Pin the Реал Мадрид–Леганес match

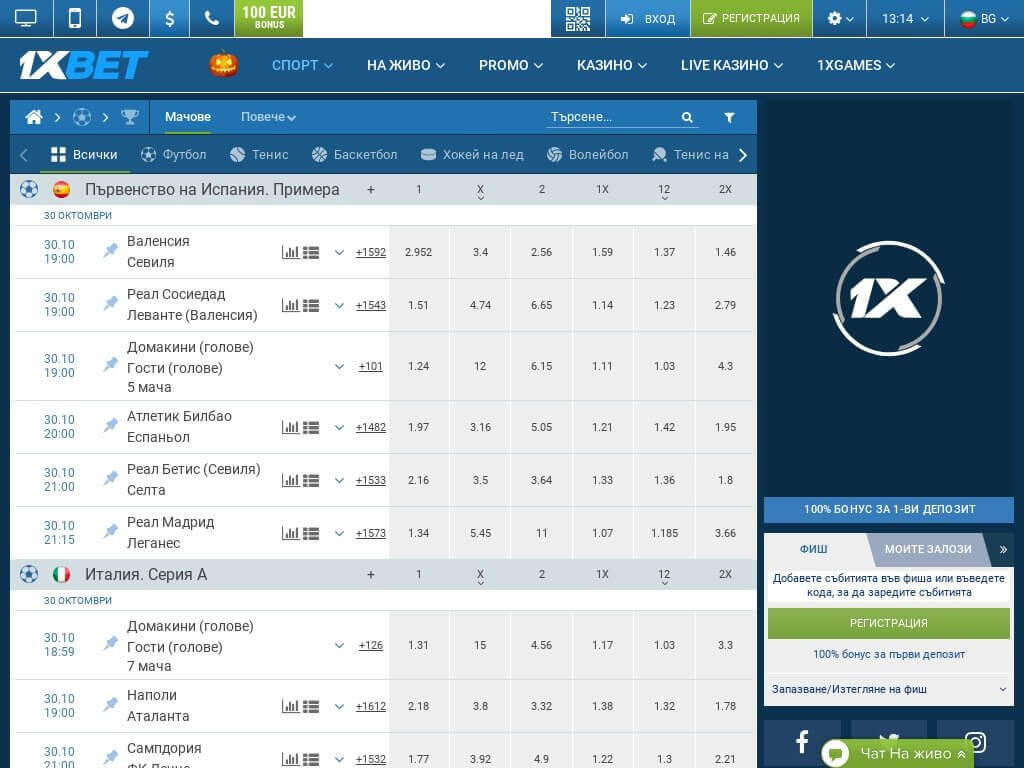(x=111, y=531)
